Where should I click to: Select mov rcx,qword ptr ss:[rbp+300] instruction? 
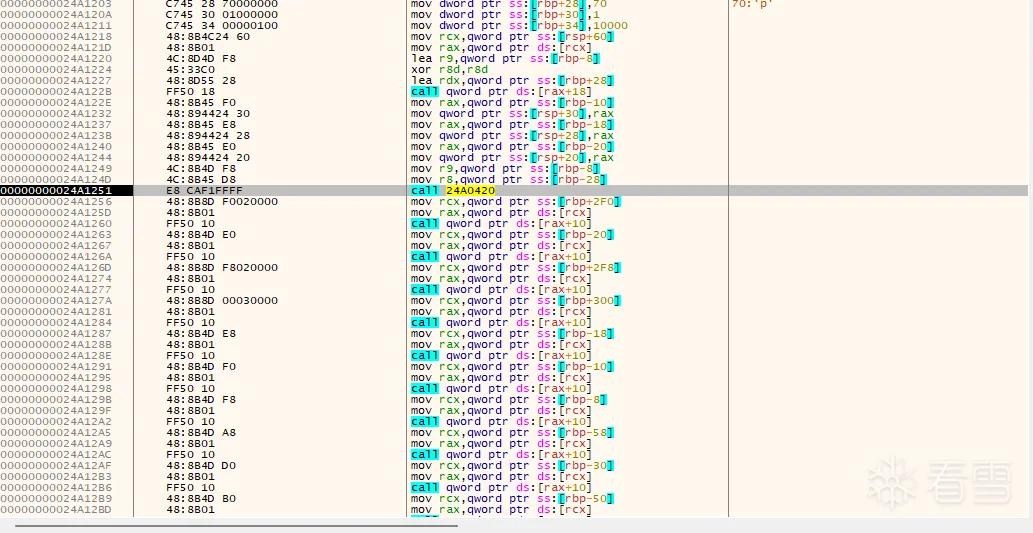[515, 300]
